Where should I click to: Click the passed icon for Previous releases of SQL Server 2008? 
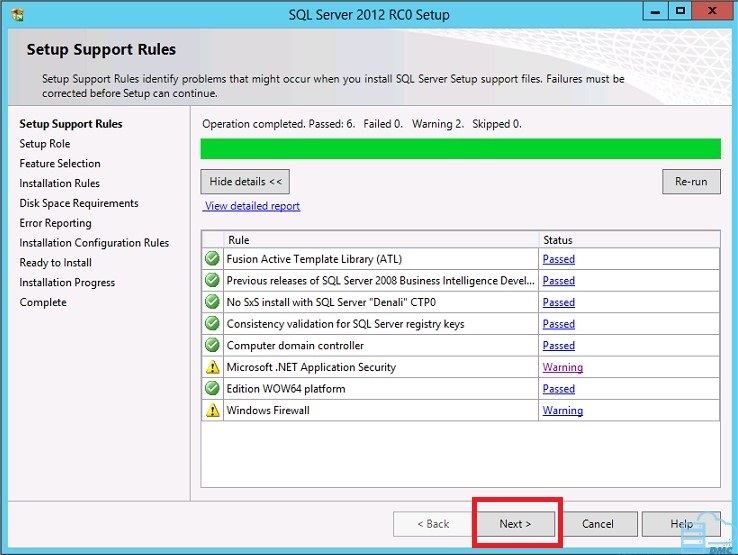tap(212, 280)
